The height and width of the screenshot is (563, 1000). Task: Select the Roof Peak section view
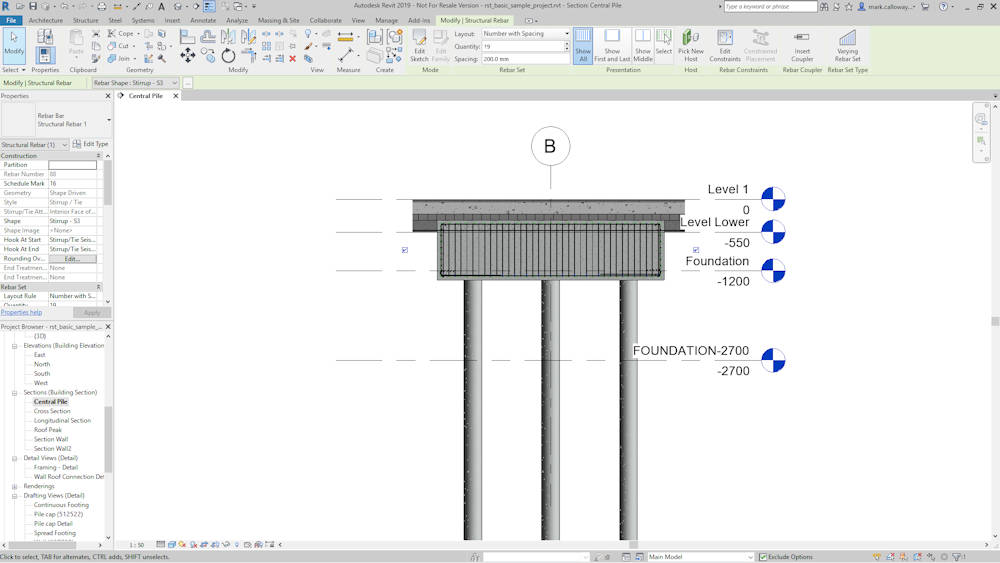tap(47, 430)
